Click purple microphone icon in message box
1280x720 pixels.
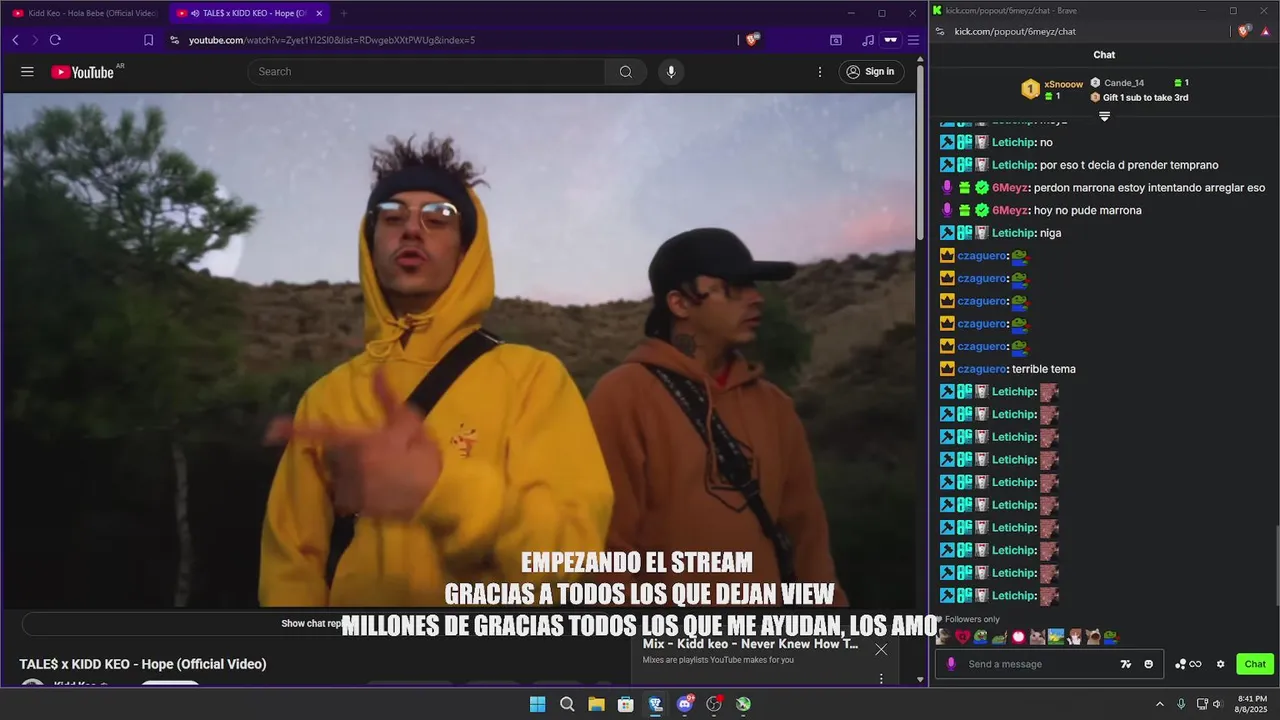pyautogui.click(x=951, y=664)
